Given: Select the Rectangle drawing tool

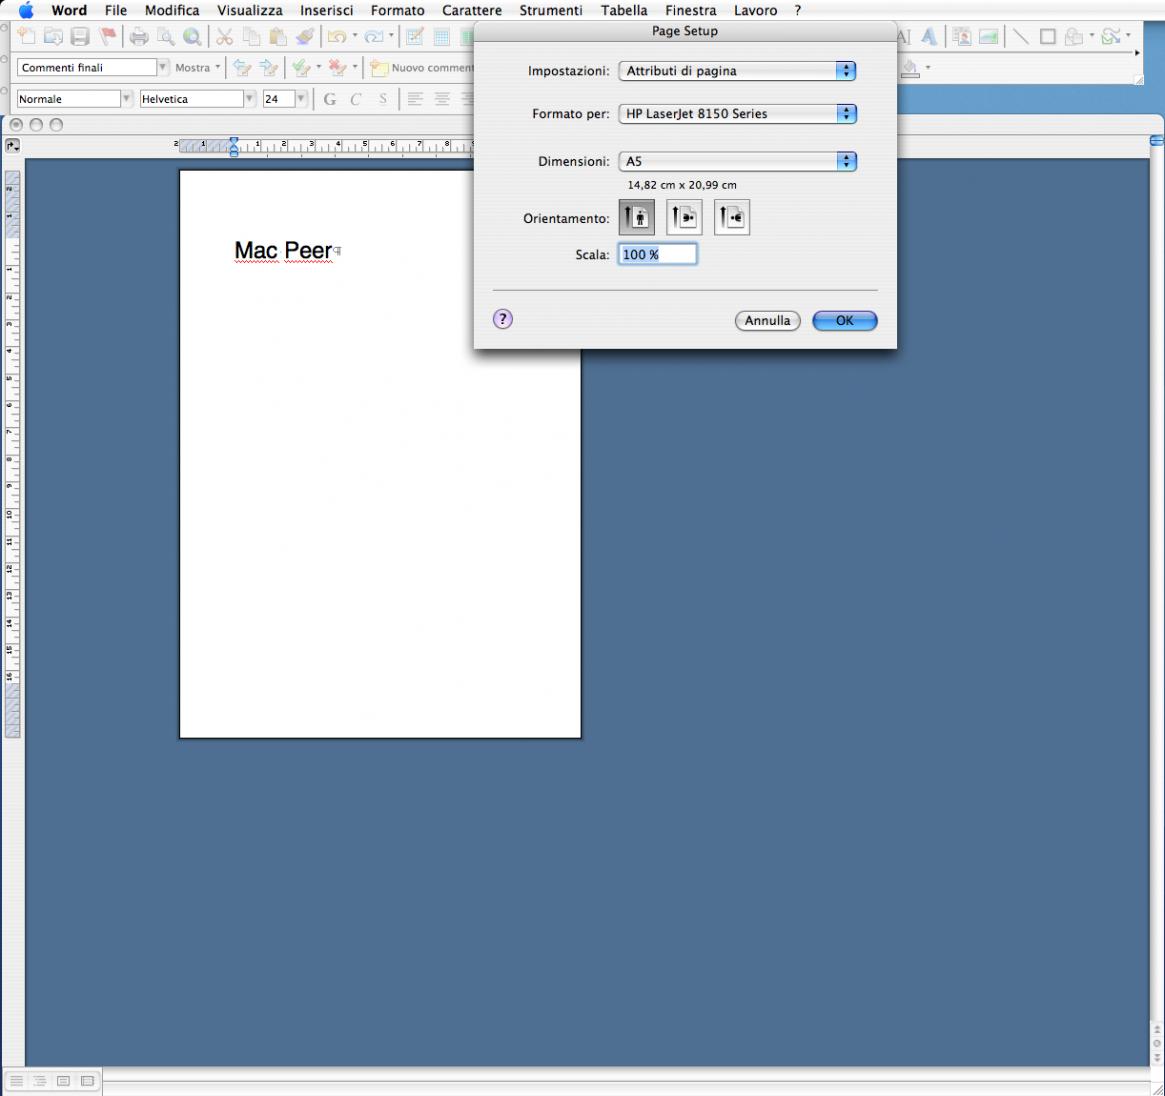Looking at the screenshot, I should pos(1048,36).
